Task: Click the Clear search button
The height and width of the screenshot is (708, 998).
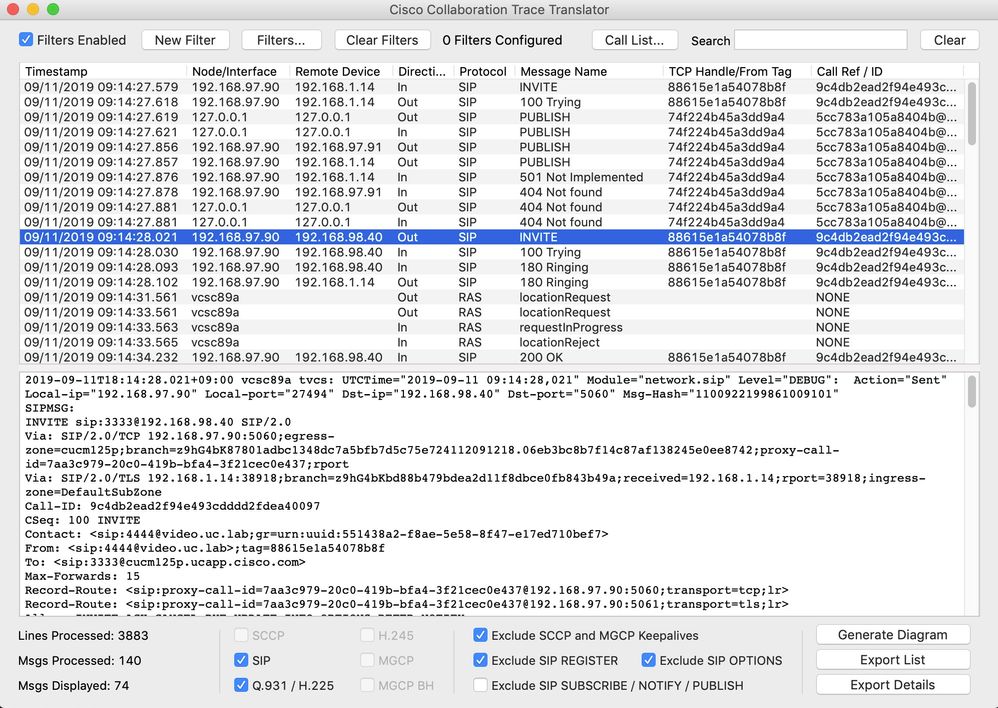Action: (949, 40)
